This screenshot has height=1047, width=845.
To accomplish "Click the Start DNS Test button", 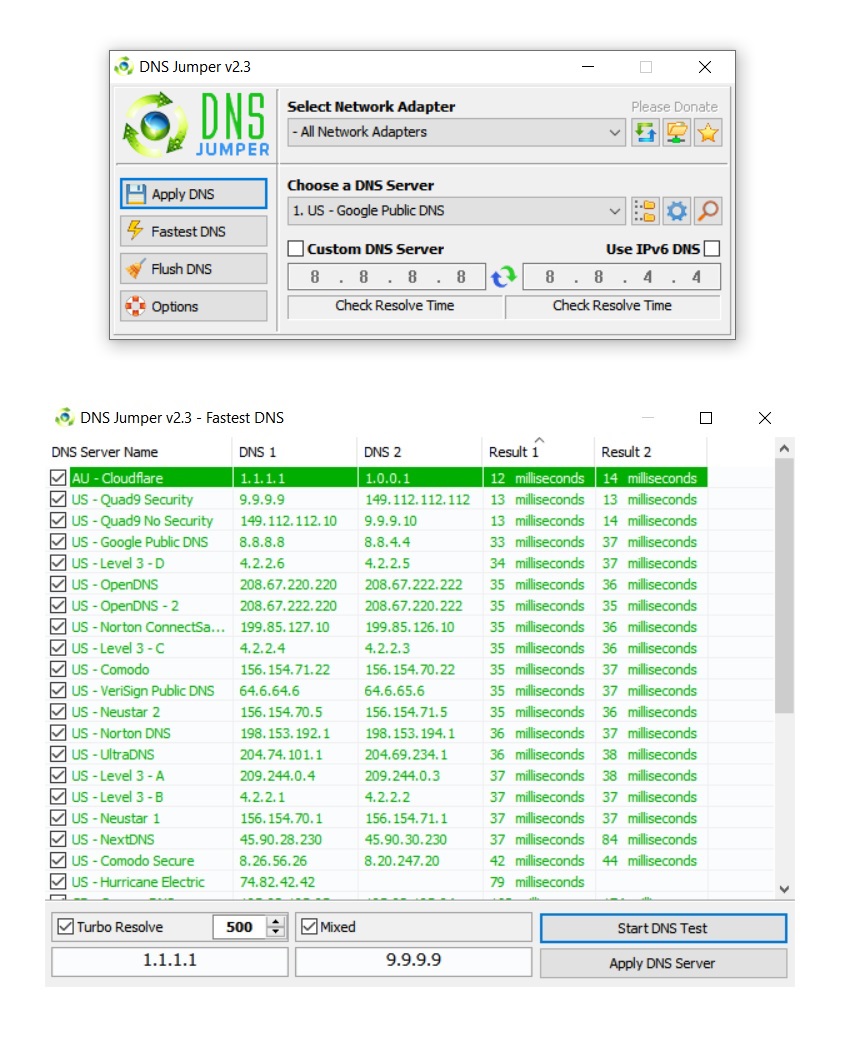I will click(x=663, y=928).
